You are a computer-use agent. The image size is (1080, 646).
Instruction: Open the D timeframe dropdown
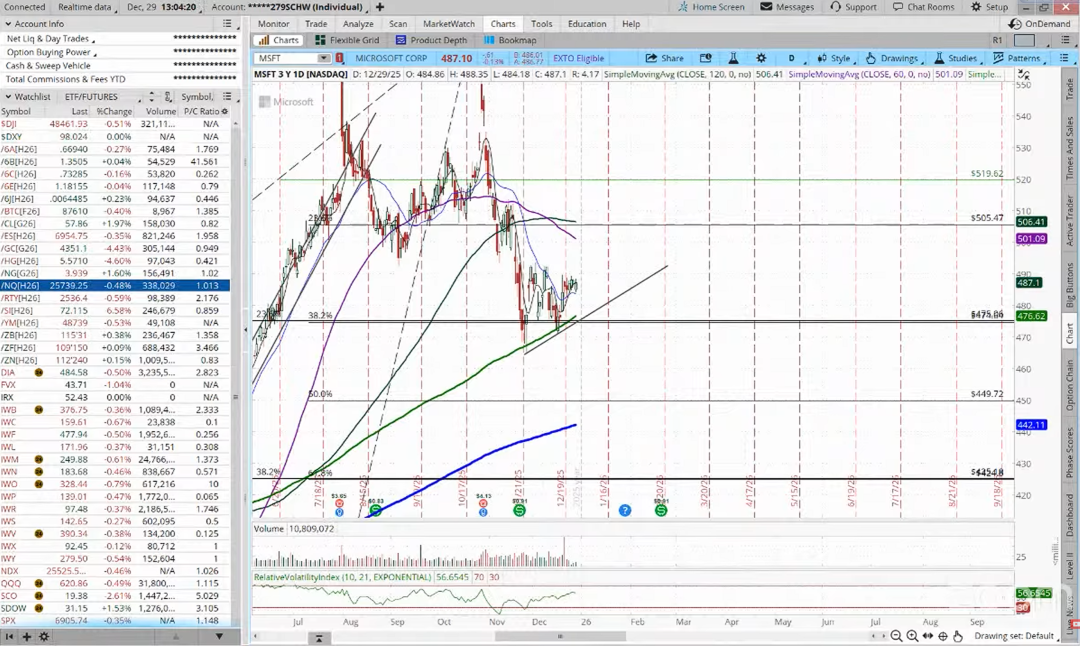point(792,58)
